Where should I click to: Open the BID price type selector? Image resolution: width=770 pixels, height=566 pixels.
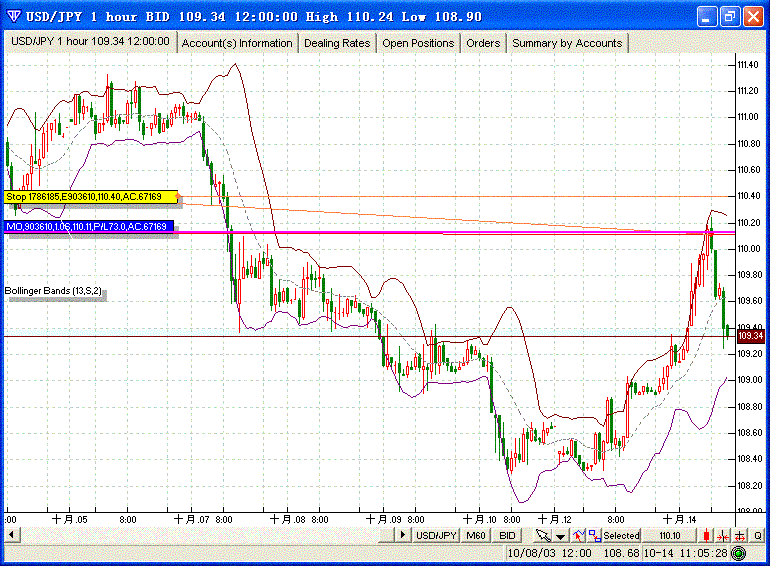click(x=507, y=536)
